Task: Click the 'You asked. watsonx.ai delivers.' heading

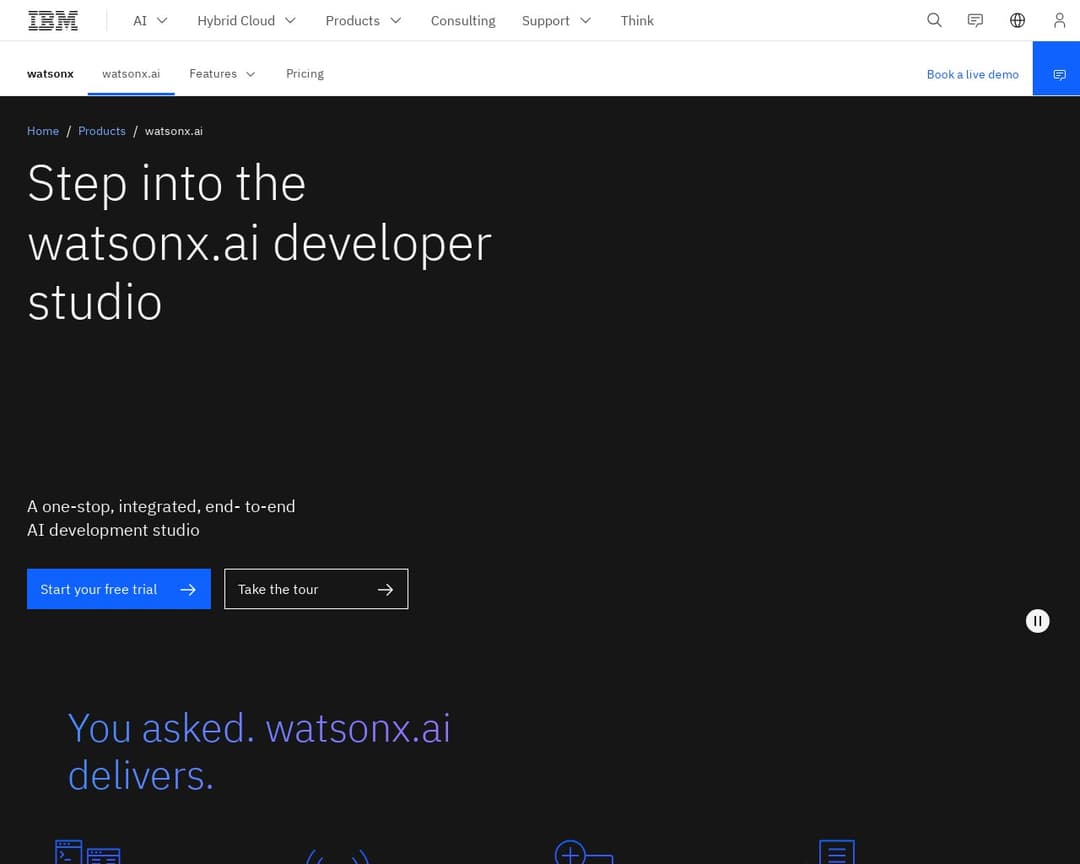Action: [x=259, y=752]
